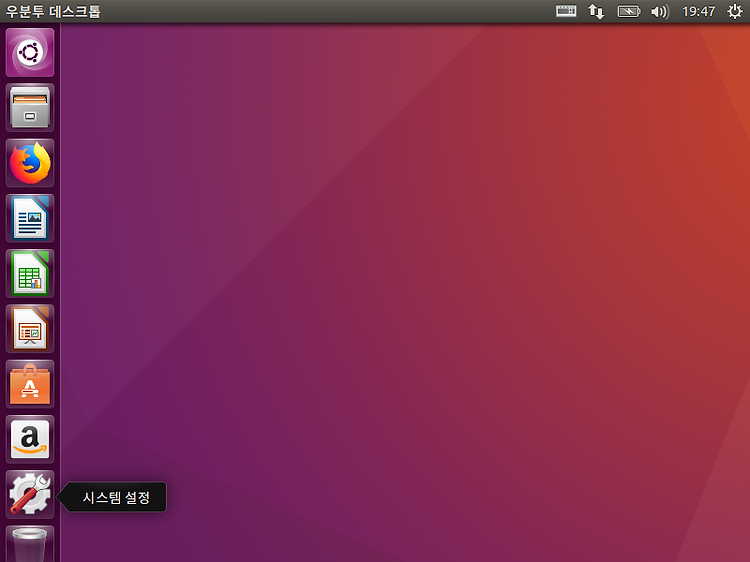Click the '우분투 데스크톱' panel title
The width and height of the screenshot is (750, 562).
(x=53, y=11)
